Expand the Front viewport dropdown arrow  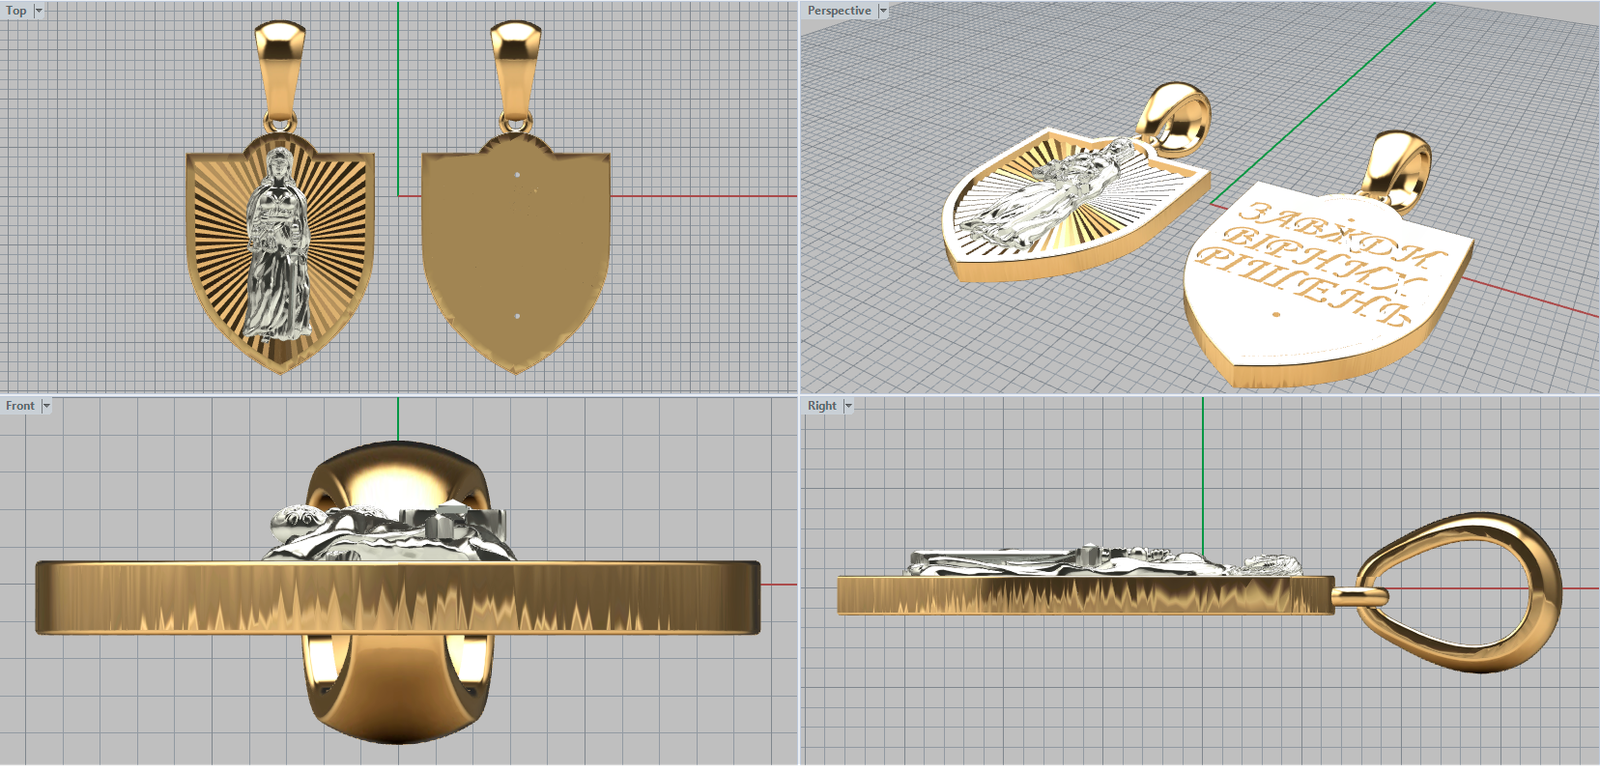46,406
